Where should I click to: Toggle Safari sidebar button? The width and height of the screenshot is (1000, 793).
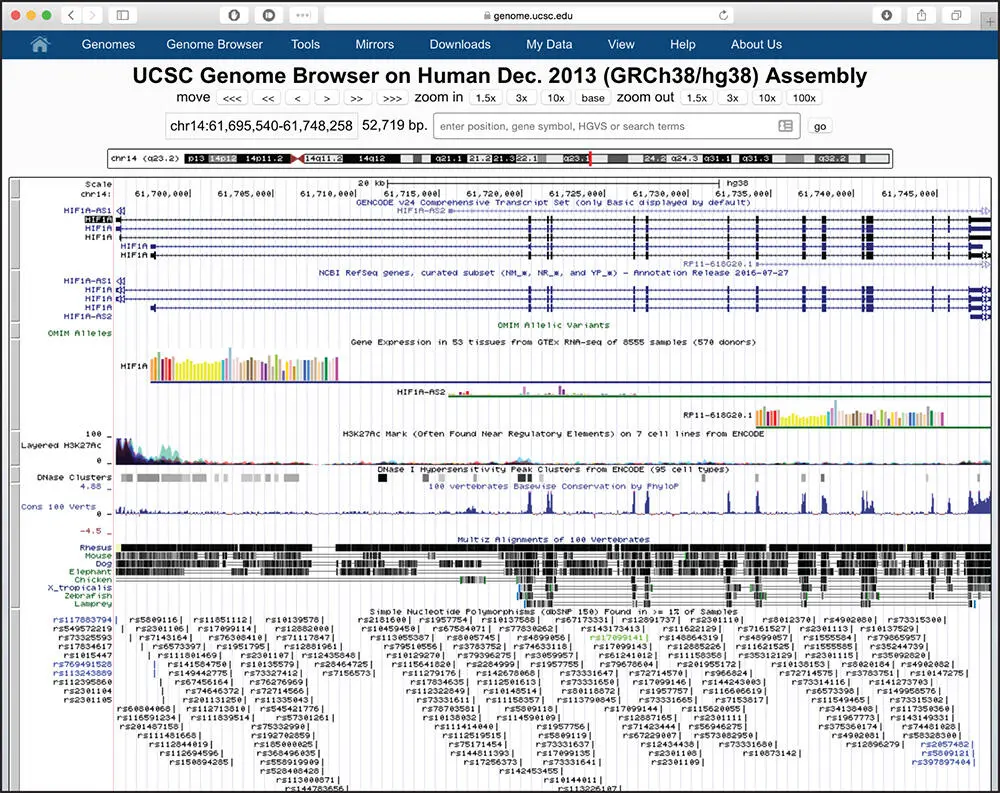122,15
